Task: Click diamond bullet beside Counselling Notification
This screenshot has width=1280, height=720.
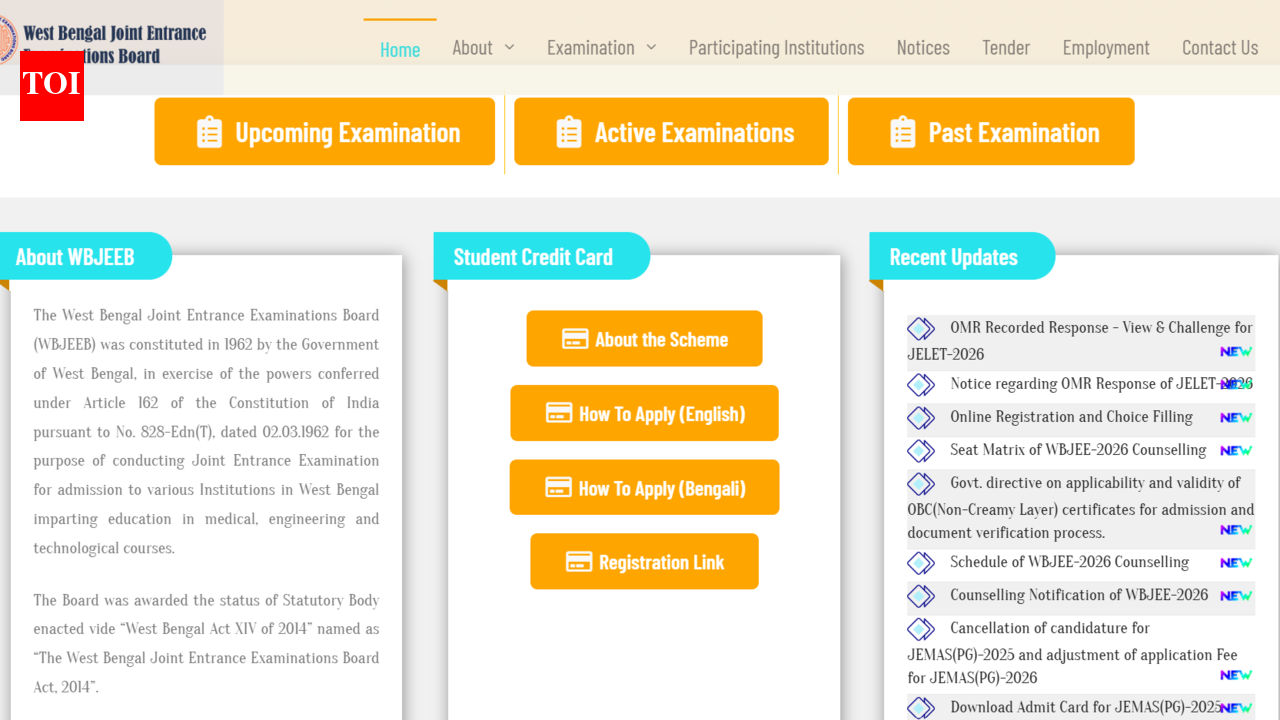Action: [x=921, y=595]
